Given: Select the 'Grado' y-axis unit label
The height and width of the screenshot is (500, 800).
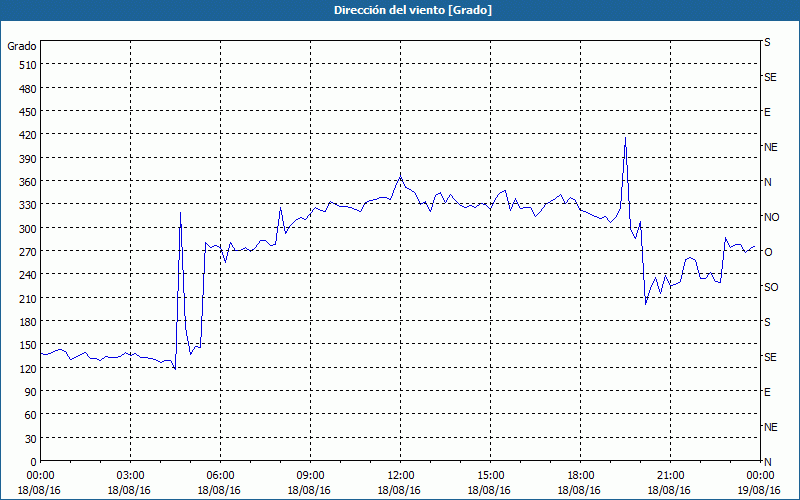Looking at the screenshot, I should click(x=22, y=46).
